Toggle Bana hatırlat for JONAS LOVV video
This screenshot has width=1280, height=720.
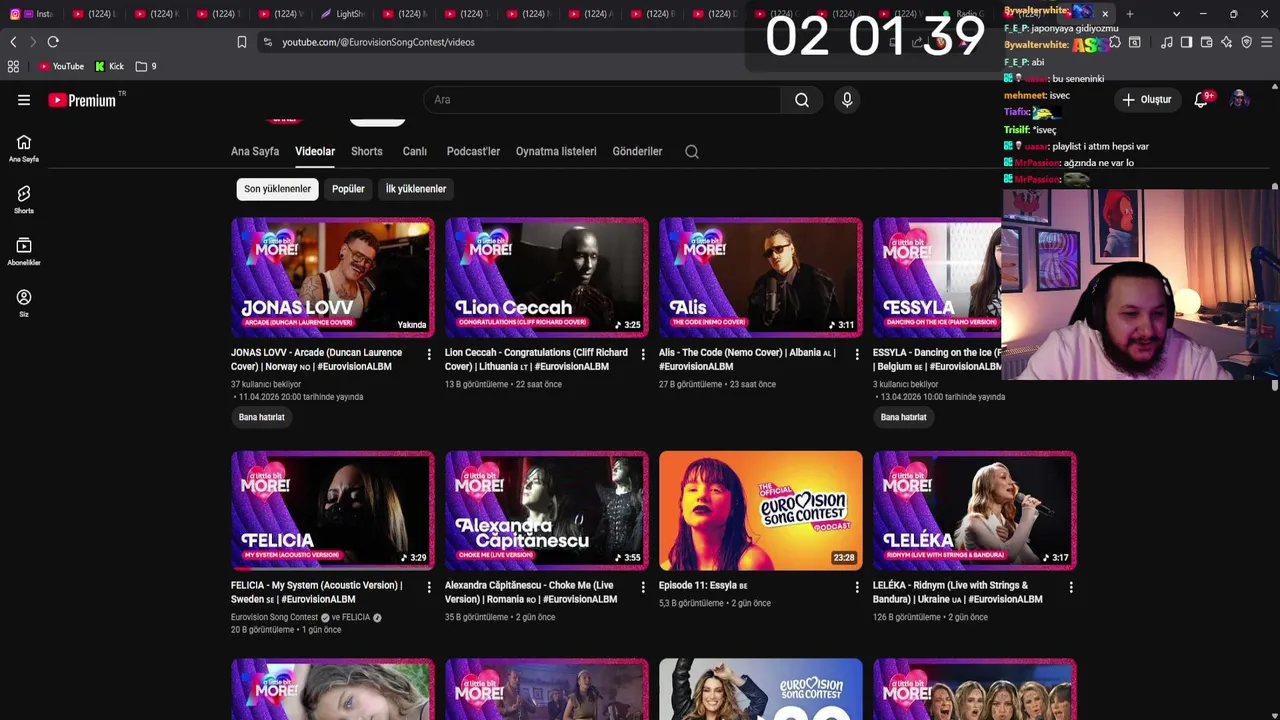coord(262,417)
